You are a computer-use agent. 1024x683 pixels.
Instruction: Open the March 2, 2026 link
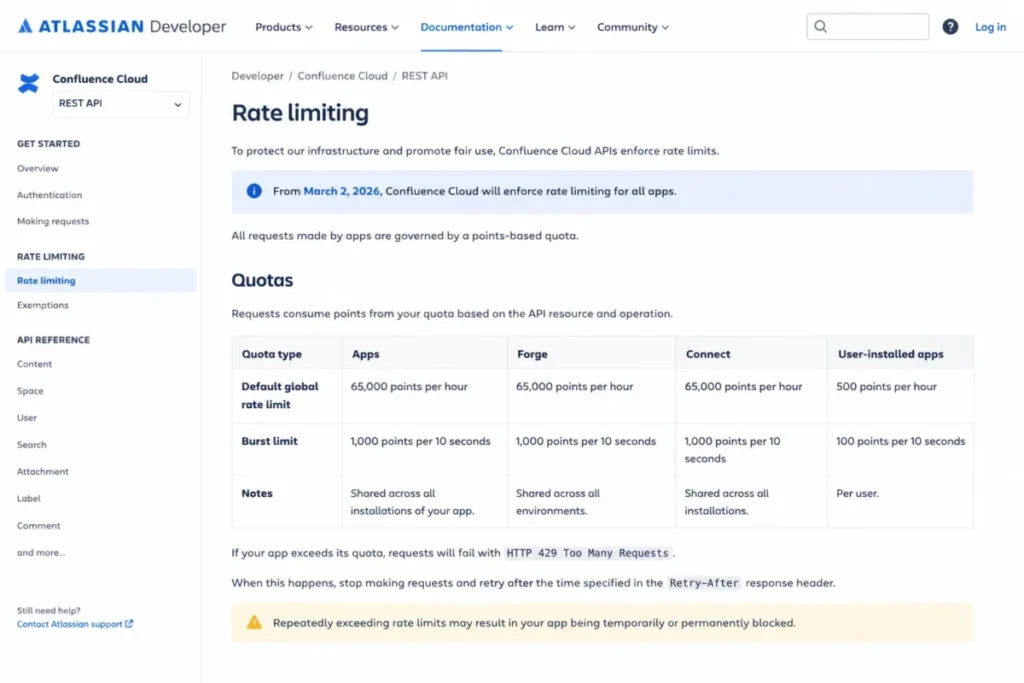[x=341, y=191]
